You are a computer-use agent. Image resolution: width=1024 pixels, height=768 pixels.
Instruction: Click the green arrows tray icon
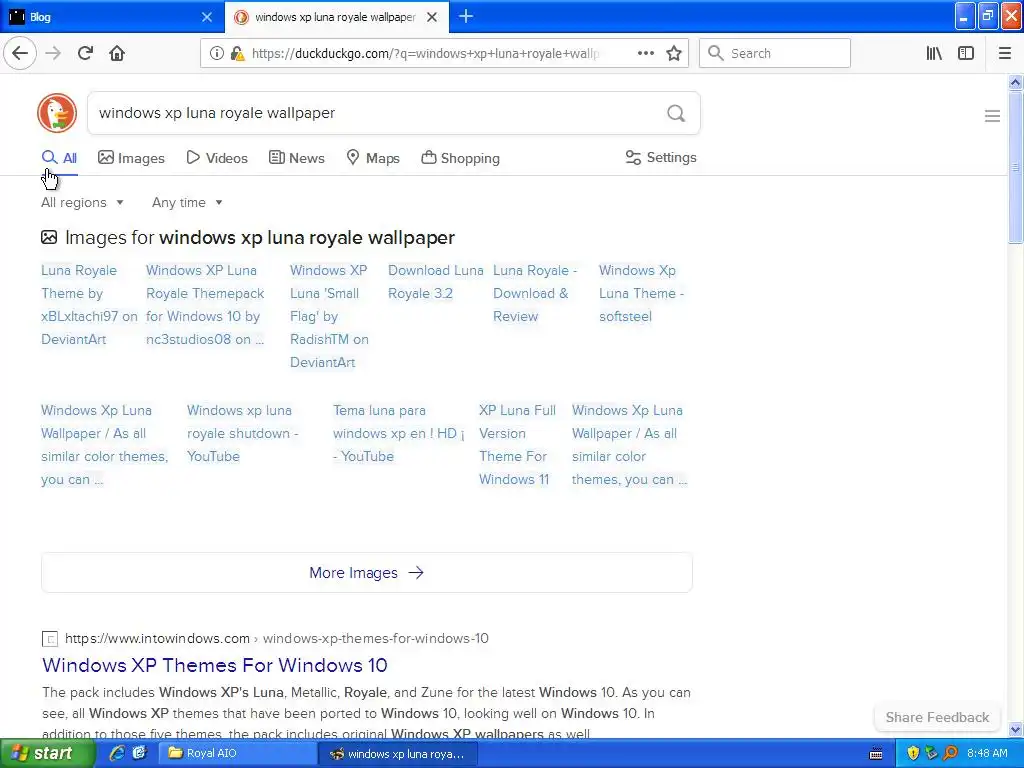931,753
